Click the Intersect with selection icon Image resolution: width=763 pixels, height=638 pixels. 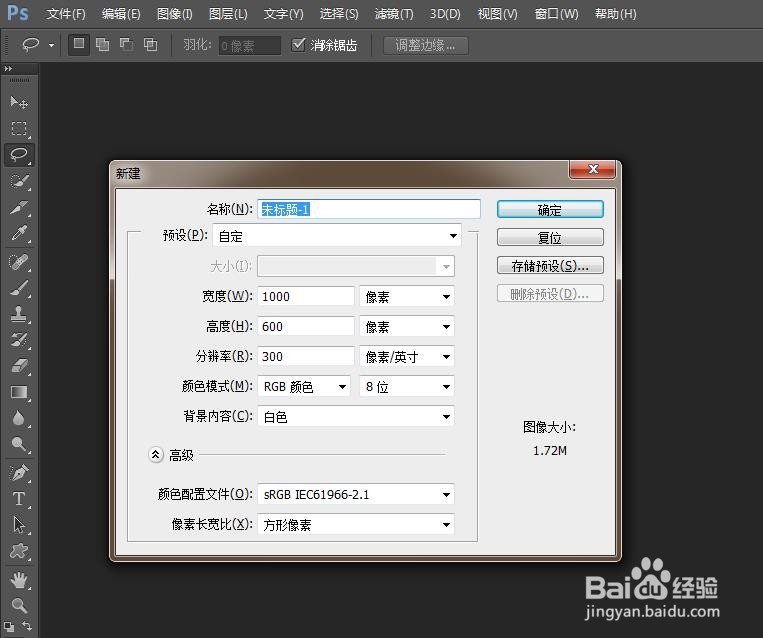point(150,45)
